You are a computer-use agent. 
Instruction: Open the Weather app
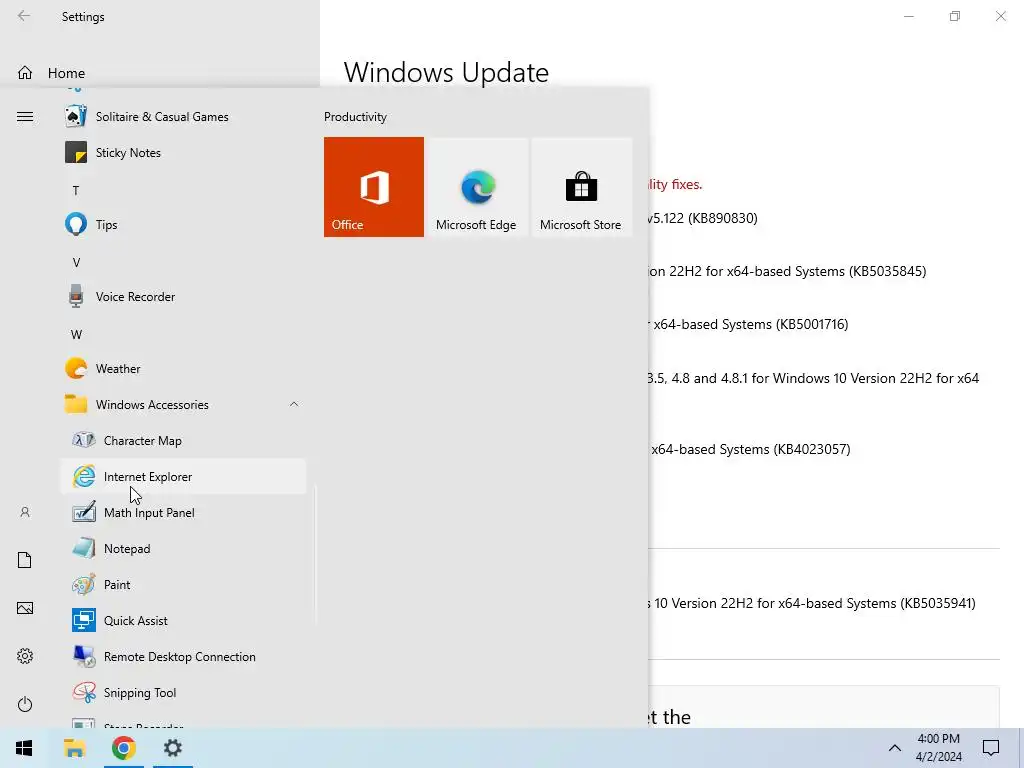coord(183,368)
